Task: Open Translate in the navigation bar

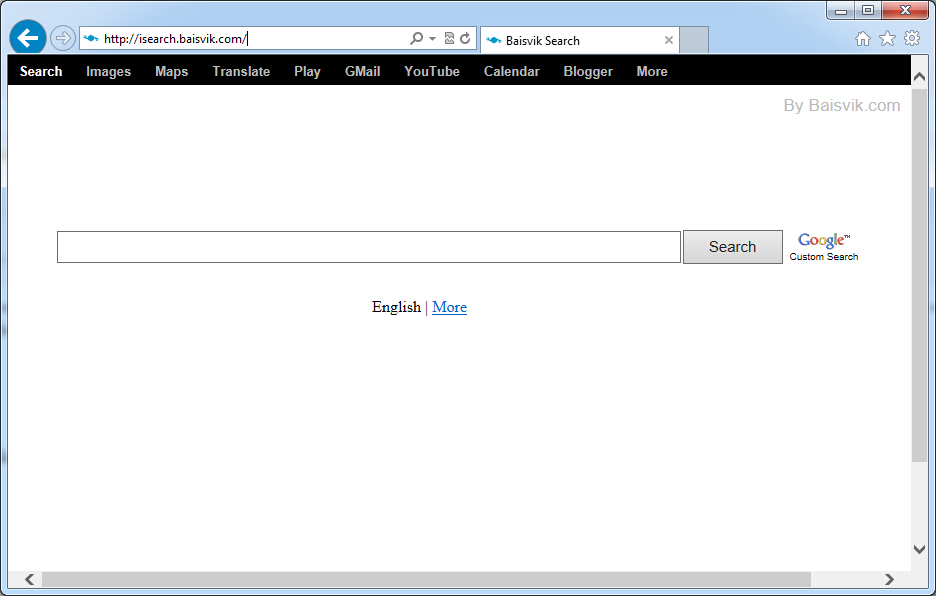Action: (x=241, y=72)
